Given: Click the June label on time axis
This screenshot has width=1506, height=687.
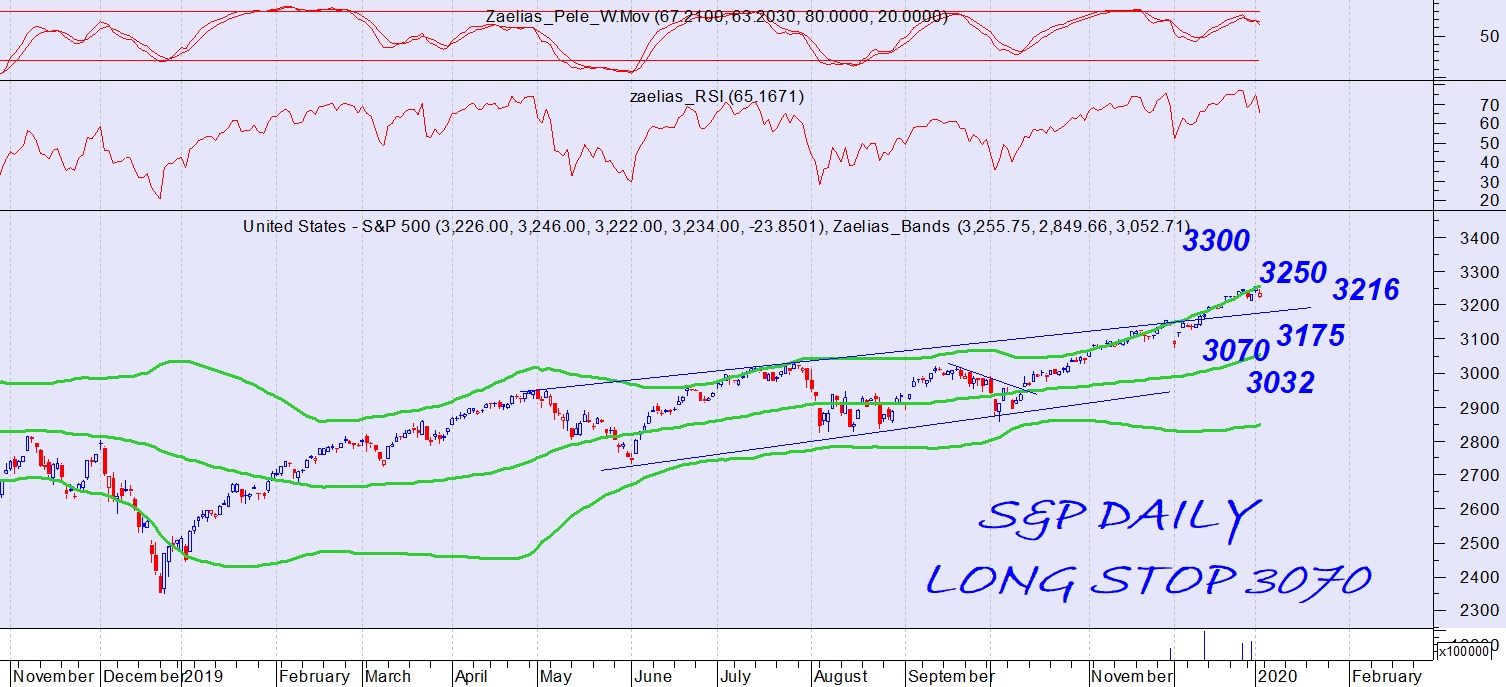Looking at the screenshot, I should 653,676.
